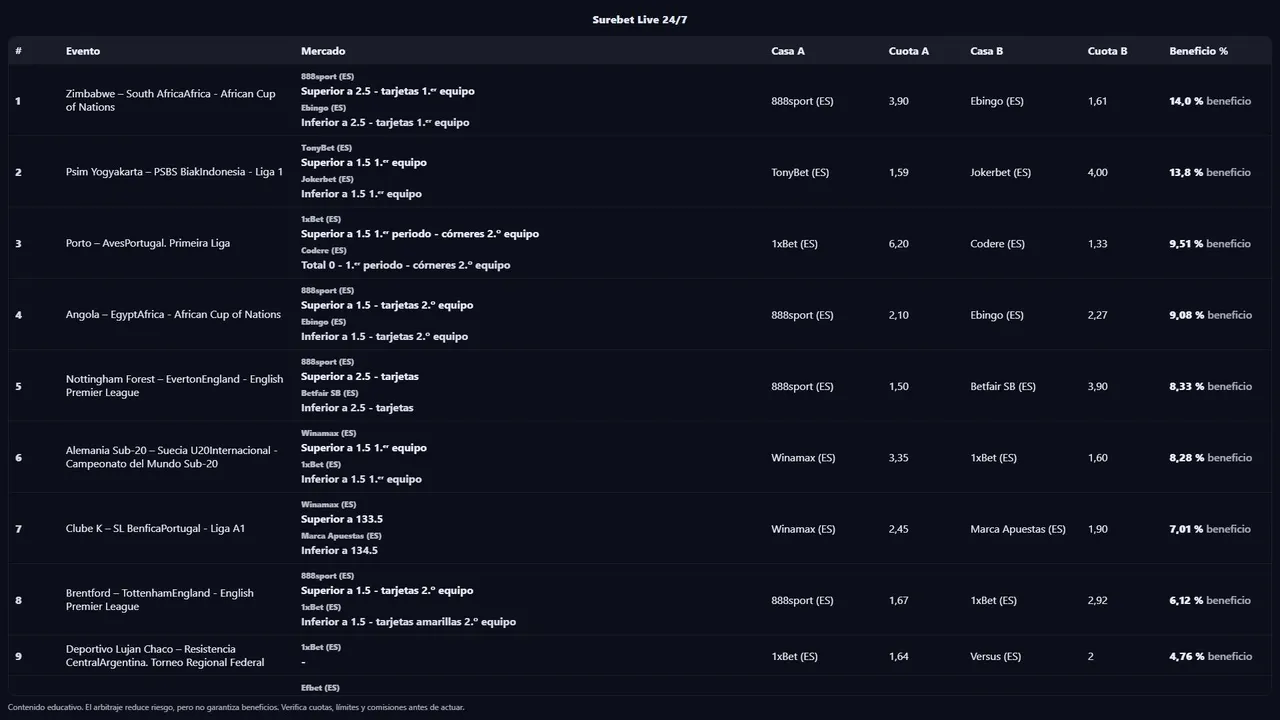Image resolution: width=1280 pixels, height=720 pixels.
Task: Select Marca Apuestas (ES) in Casa B column
Action: click(x=1017, y=529)
